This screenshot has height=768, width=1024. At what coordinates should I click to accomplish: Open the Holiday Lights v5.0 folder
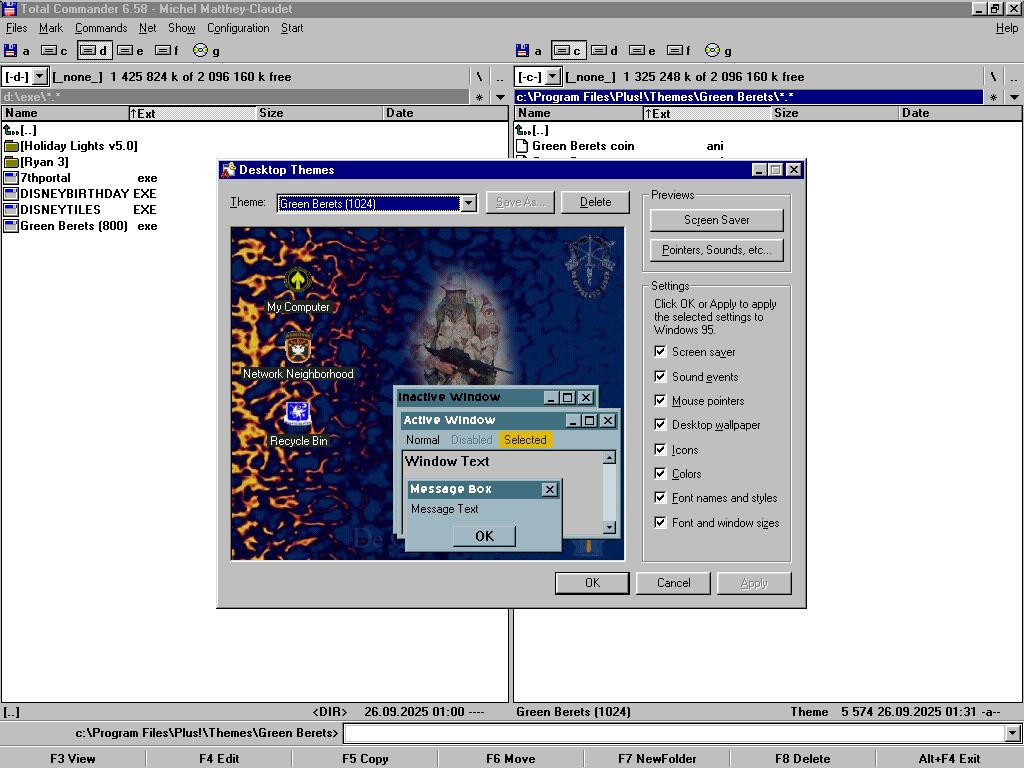tap(78, 146)
